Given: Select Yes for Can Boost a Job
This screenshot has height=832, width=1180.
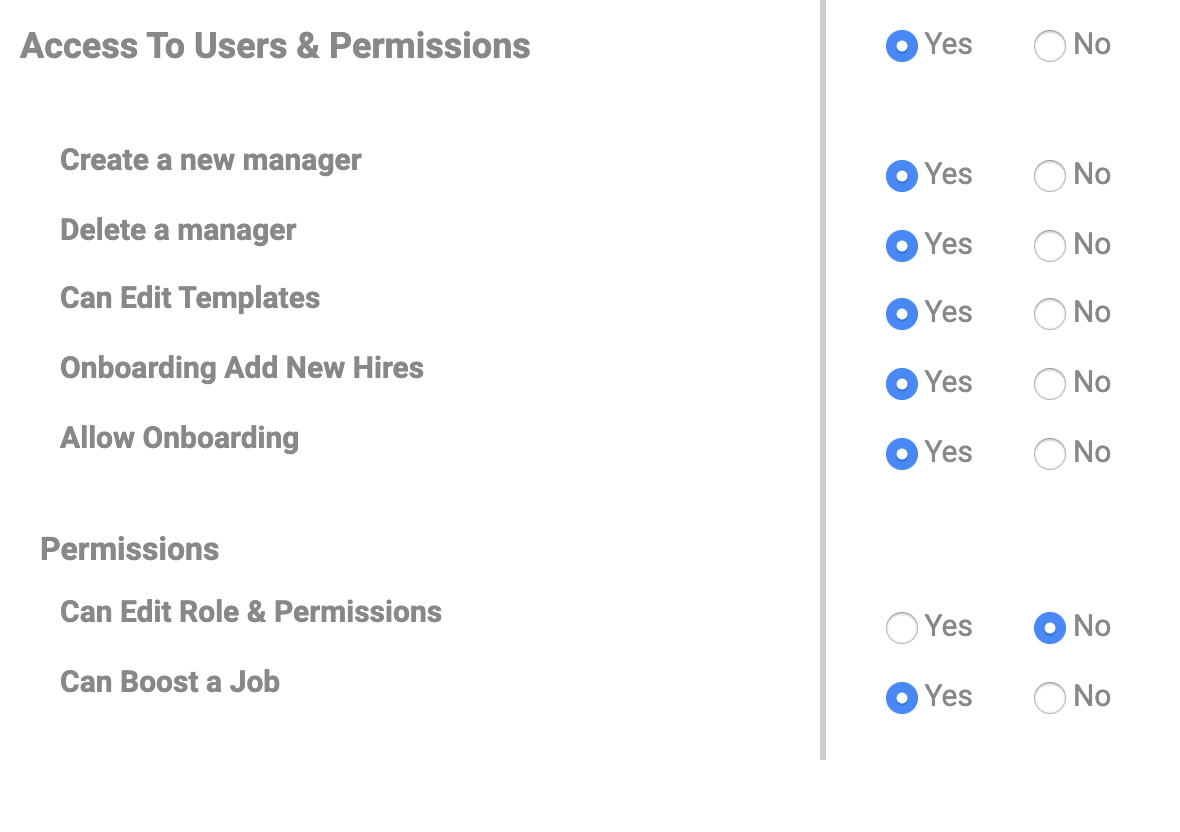Looking at the screenshot, I should pyautogui.click(x=902, y=698).
